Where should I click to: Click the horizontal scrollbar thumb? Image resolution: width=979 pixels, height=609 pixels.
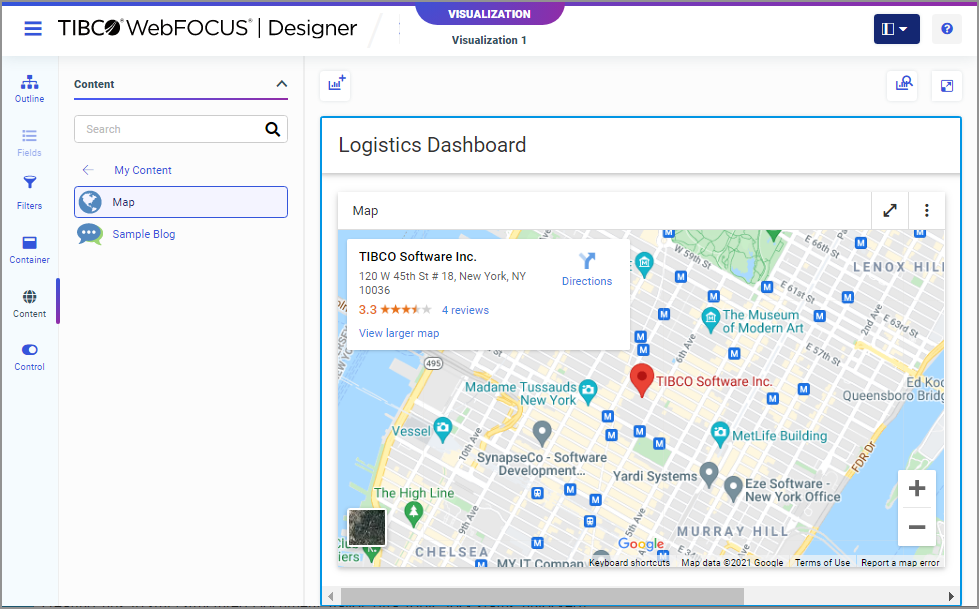point(542,597)
